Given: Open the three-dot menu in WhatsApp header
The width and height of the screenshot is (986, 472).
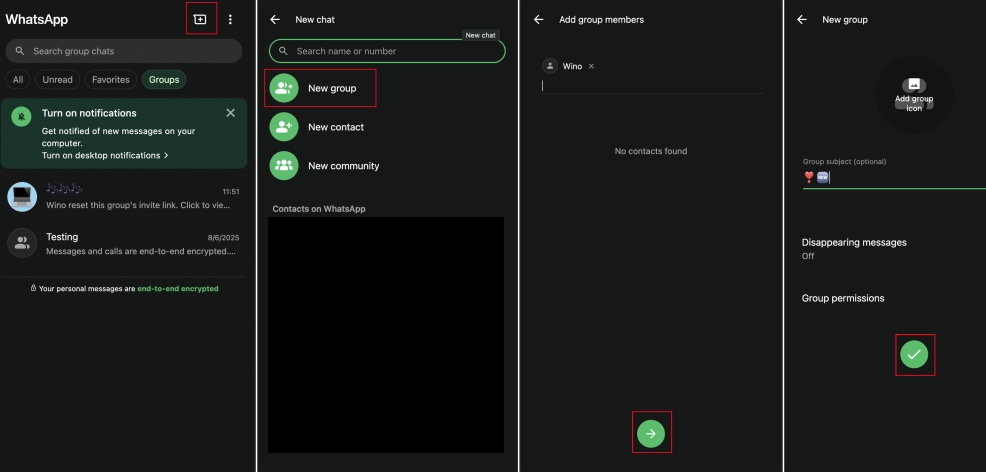Looking at the screenshot, I should (x=231, y=19).
